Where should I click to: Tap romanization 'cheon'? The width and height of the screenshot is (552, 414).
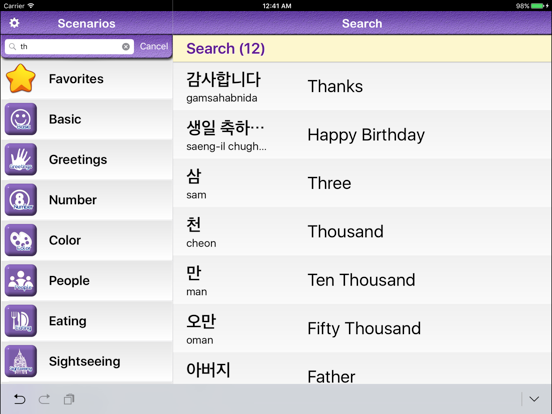click(x=201, y=243)
